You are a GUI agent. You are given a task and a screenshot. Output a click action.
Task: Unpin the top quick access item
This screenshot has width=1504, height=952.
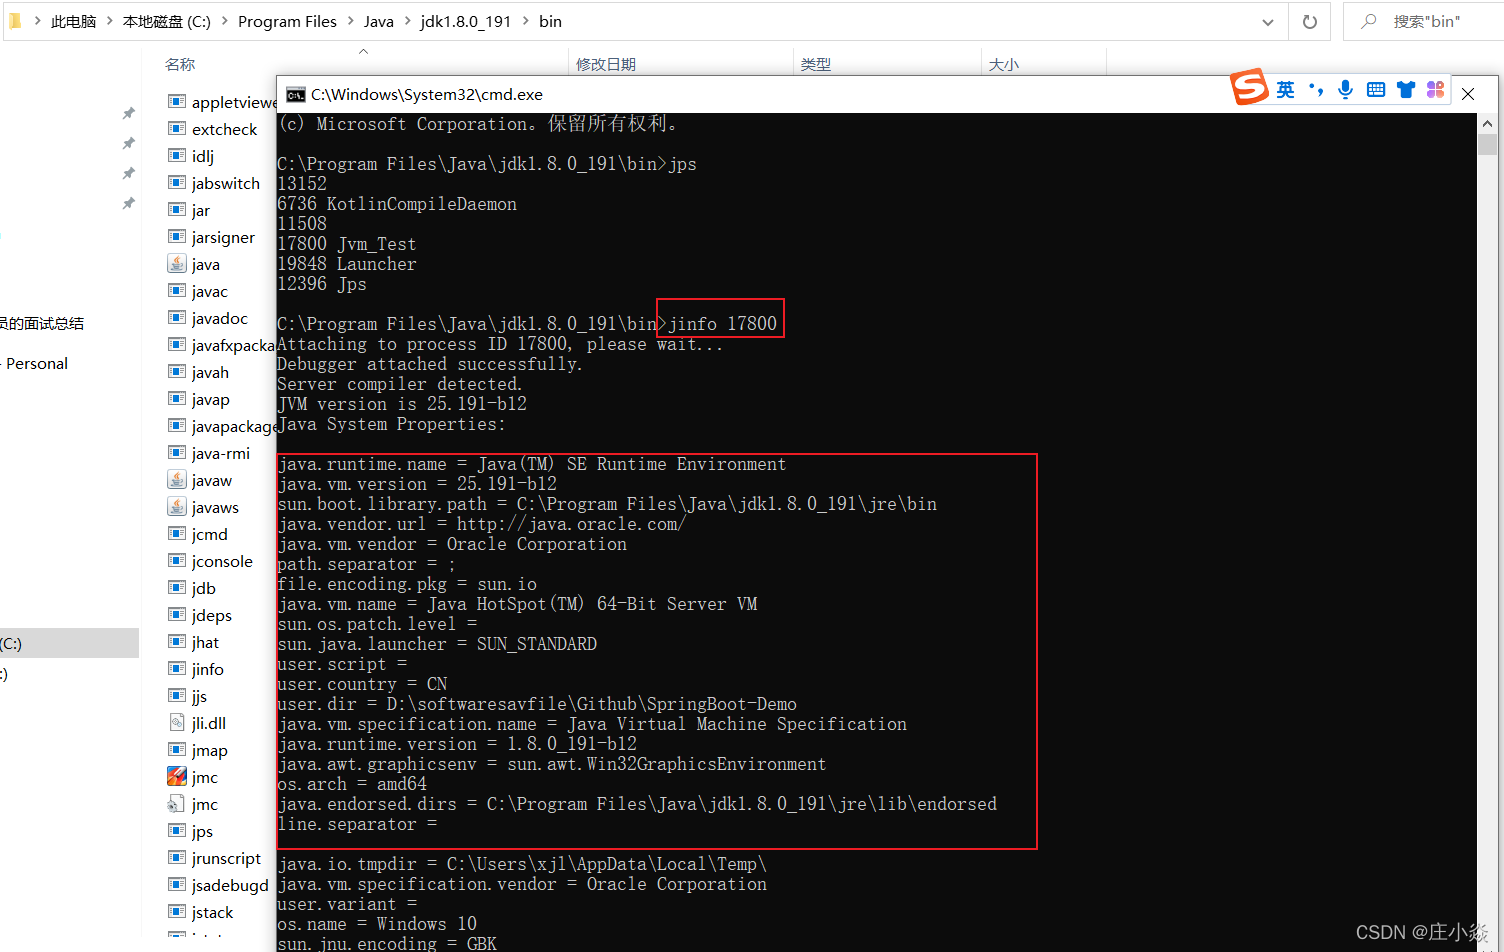tap(128, 112)
